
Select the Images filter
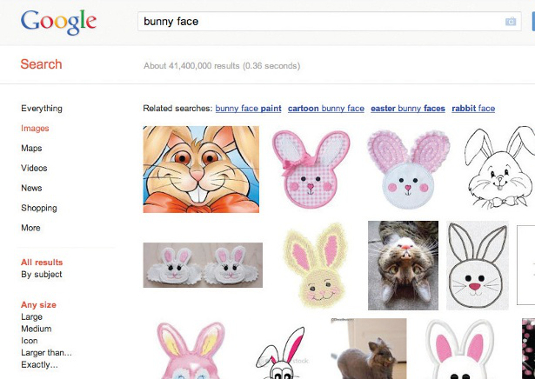(x=35, y=128)
